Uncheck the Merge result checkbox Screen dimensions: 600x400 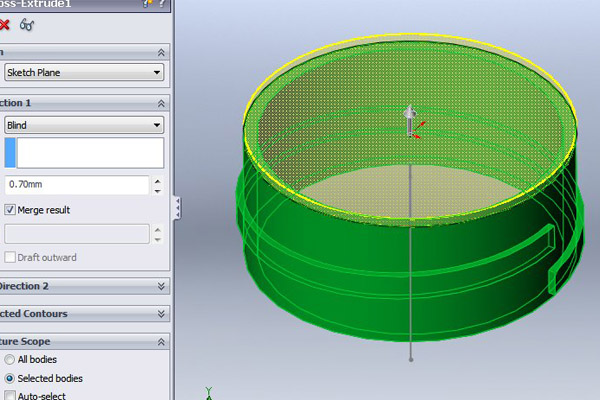point(10,210)
